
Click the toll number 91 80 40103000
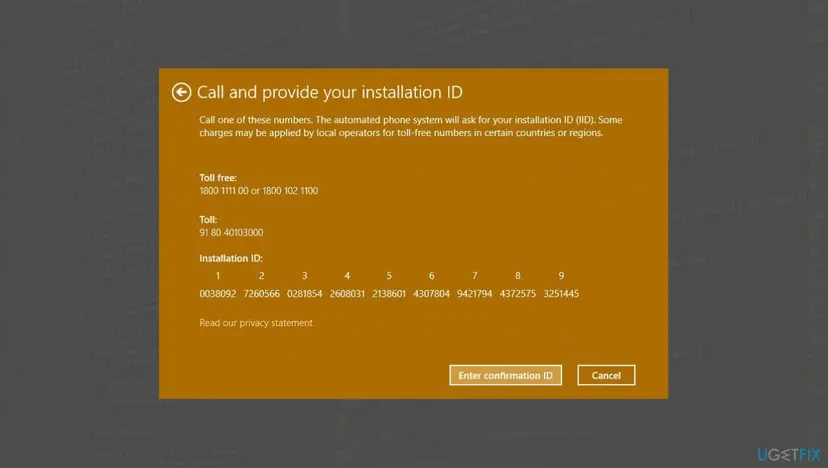pyautogui.click(x=231, y=232)
